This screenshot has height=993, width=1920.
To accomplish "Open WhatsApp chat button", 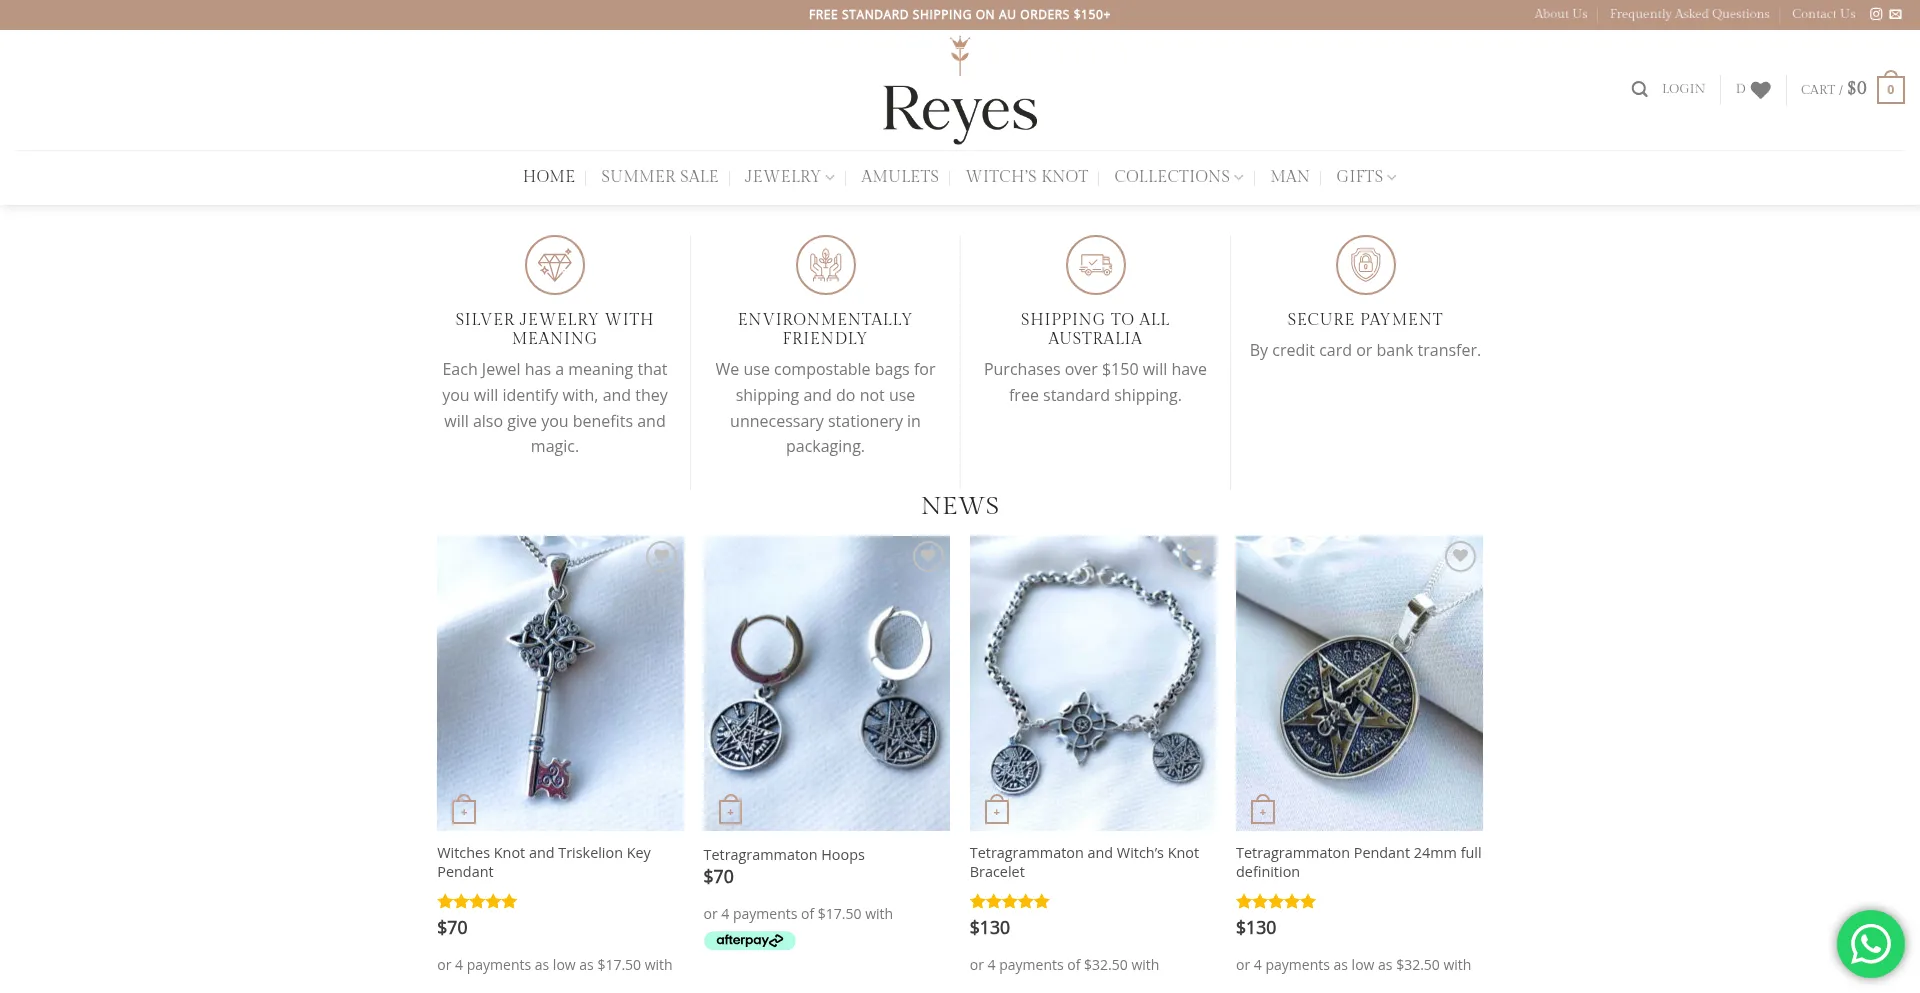I will (x=1870, y=943).
